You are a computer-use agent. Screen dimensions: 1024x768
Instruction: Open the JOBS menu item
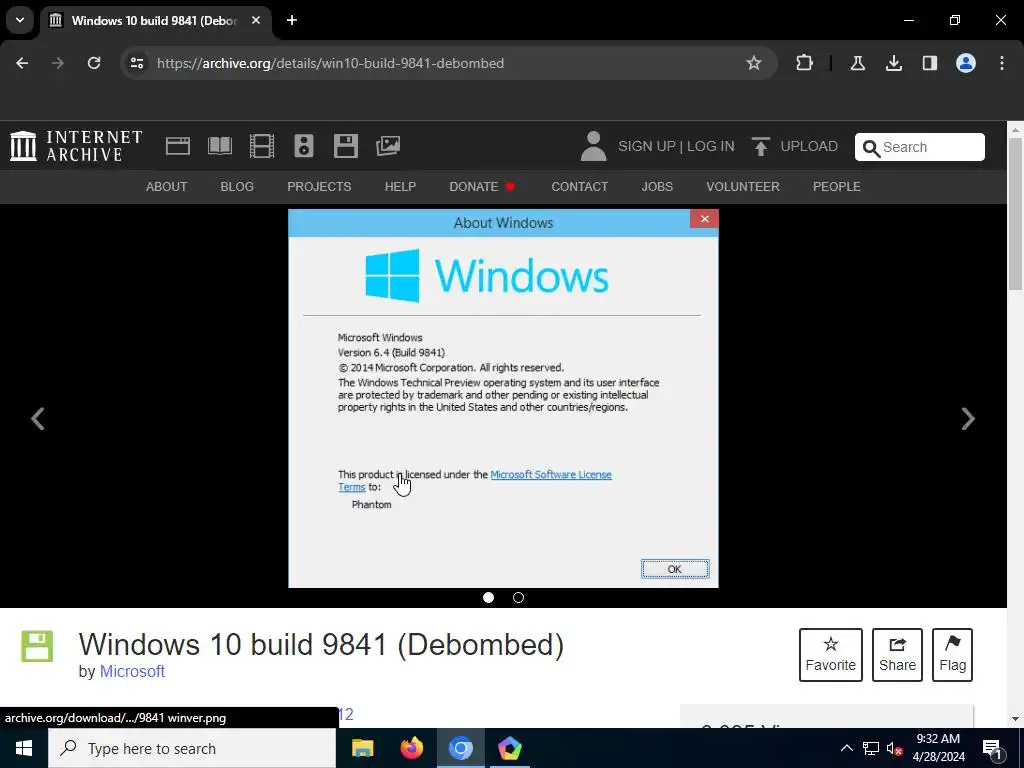(x=657, y=187)
